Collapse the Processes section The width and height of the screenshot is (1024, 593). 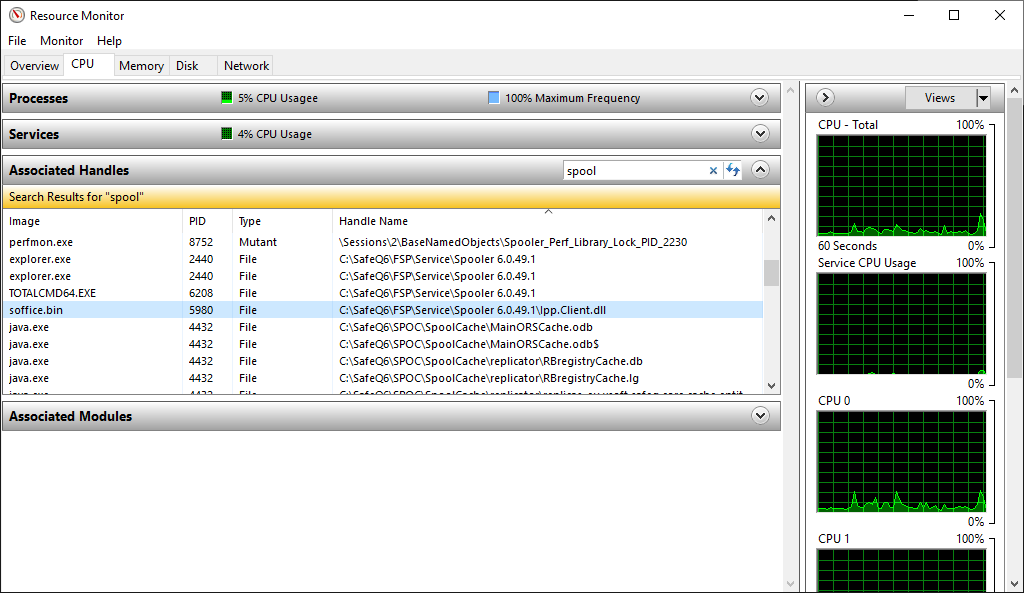coord(760,97)
